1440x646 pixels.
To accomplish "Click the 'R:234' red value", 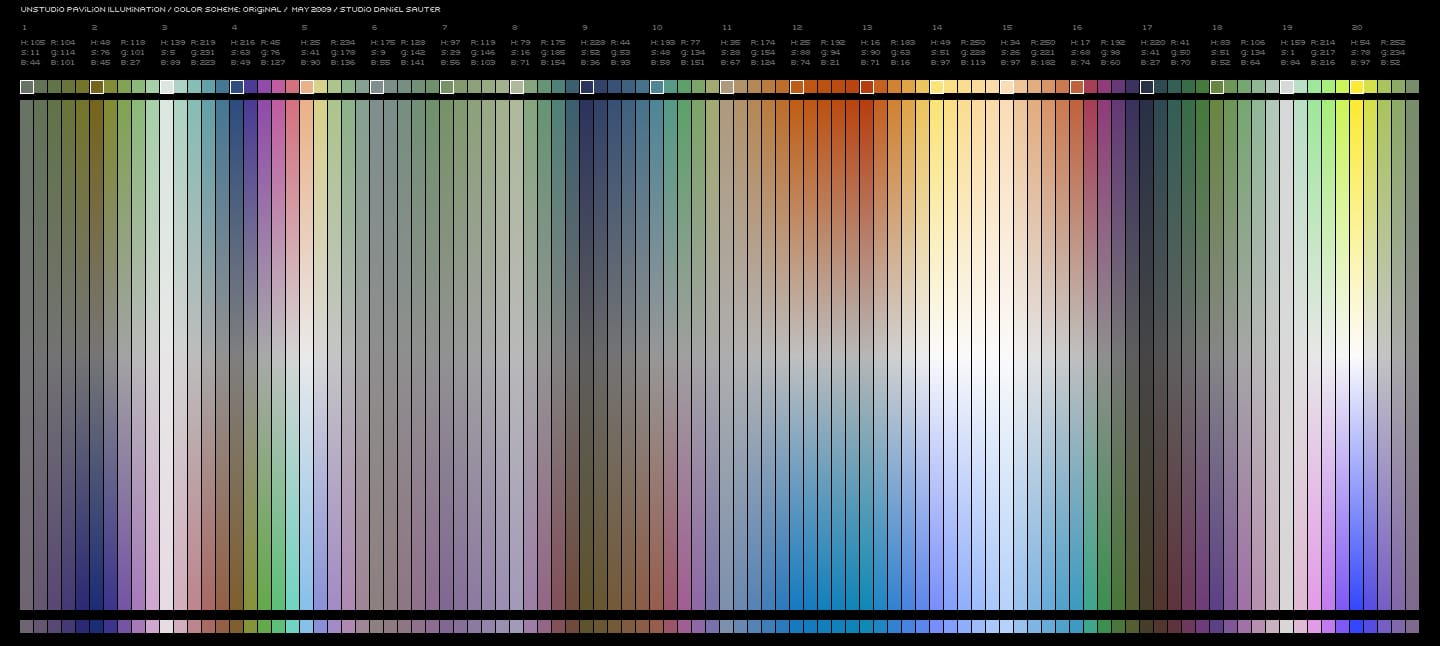I will [343, 43].
